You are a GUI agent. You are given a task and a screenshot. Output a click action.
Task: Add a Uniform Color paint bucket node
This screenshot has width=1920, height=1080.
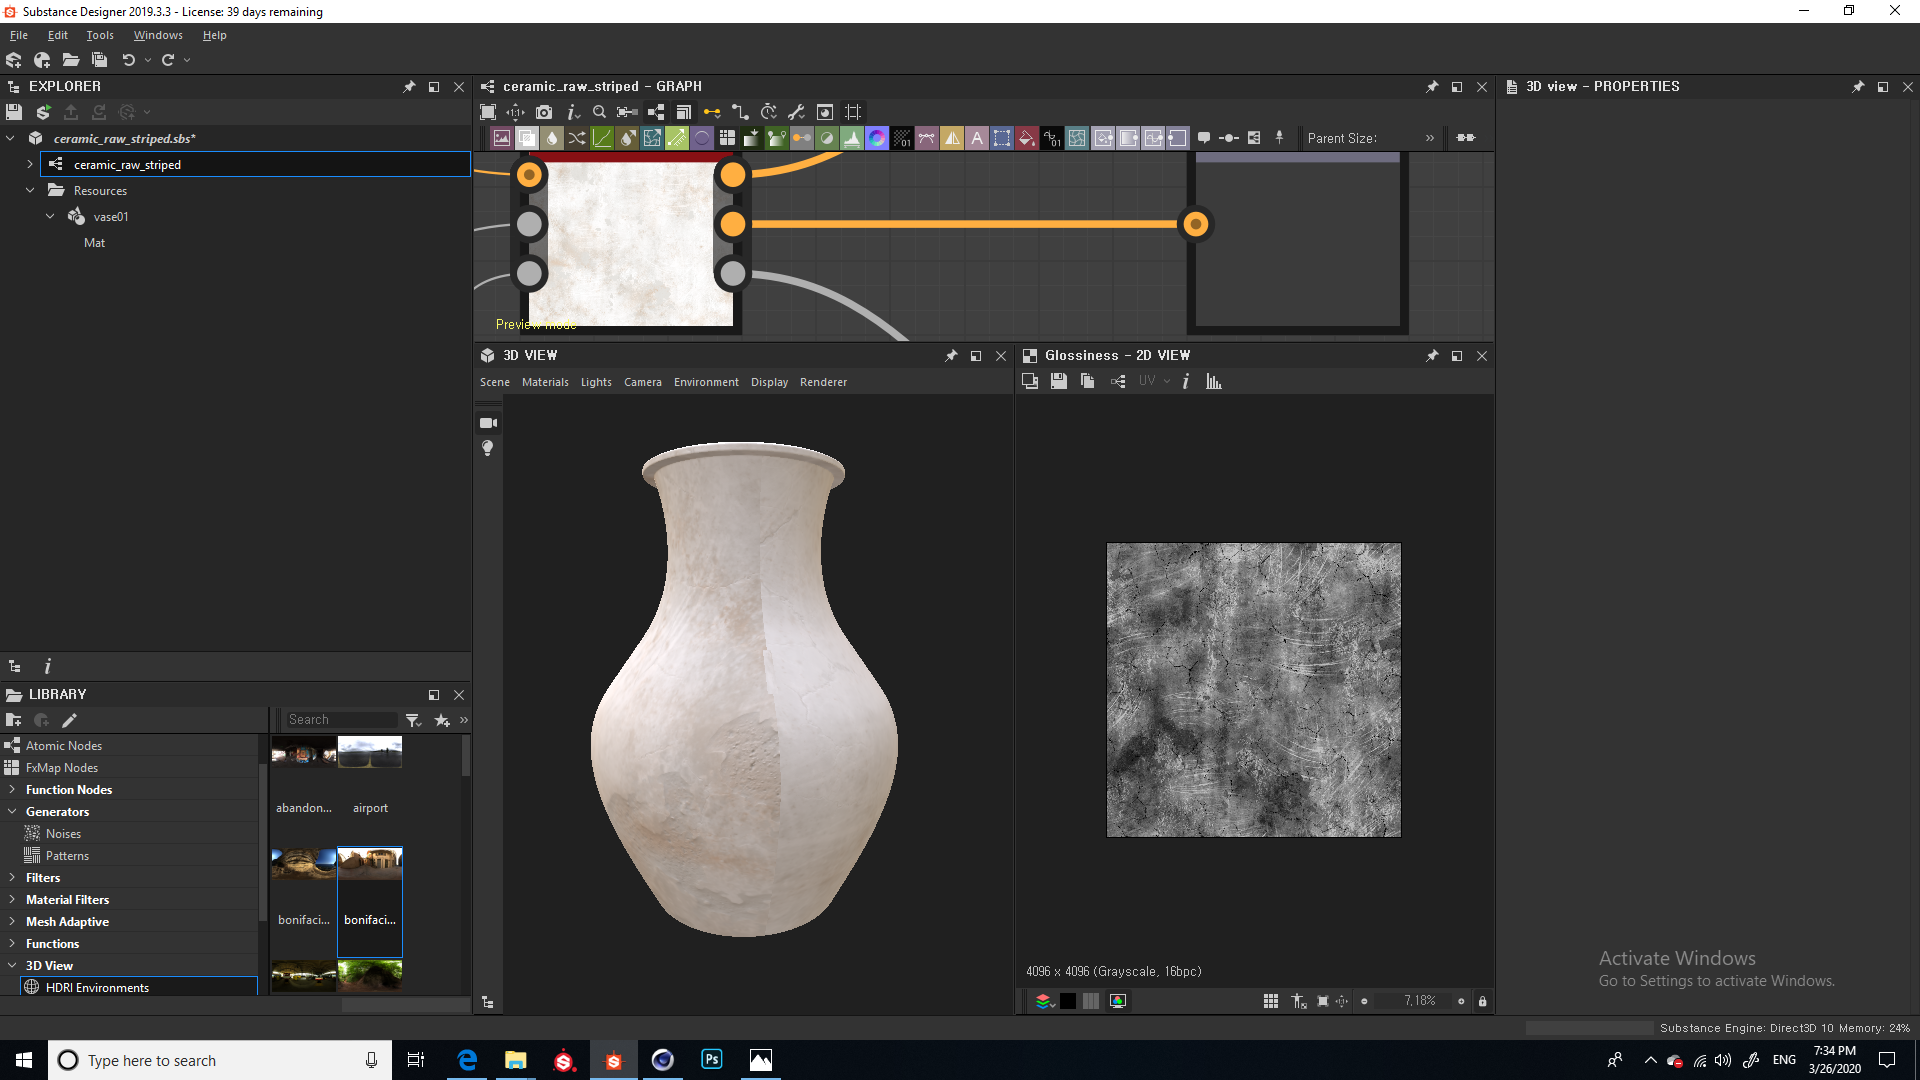click(1027, 138)
